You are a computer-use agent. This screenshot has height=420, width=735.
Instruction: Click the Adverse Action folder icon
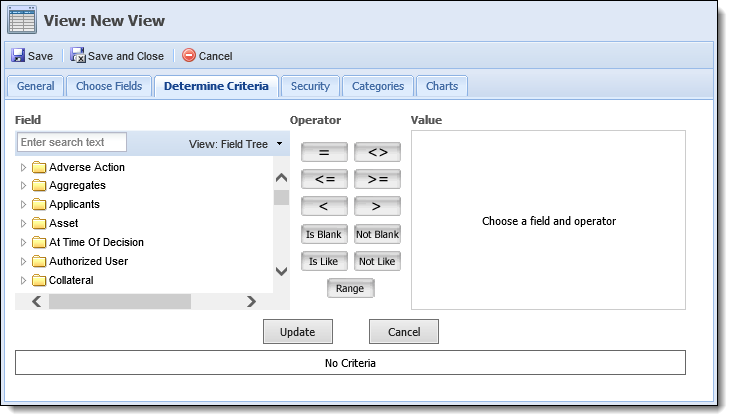[x=39, y=167]
